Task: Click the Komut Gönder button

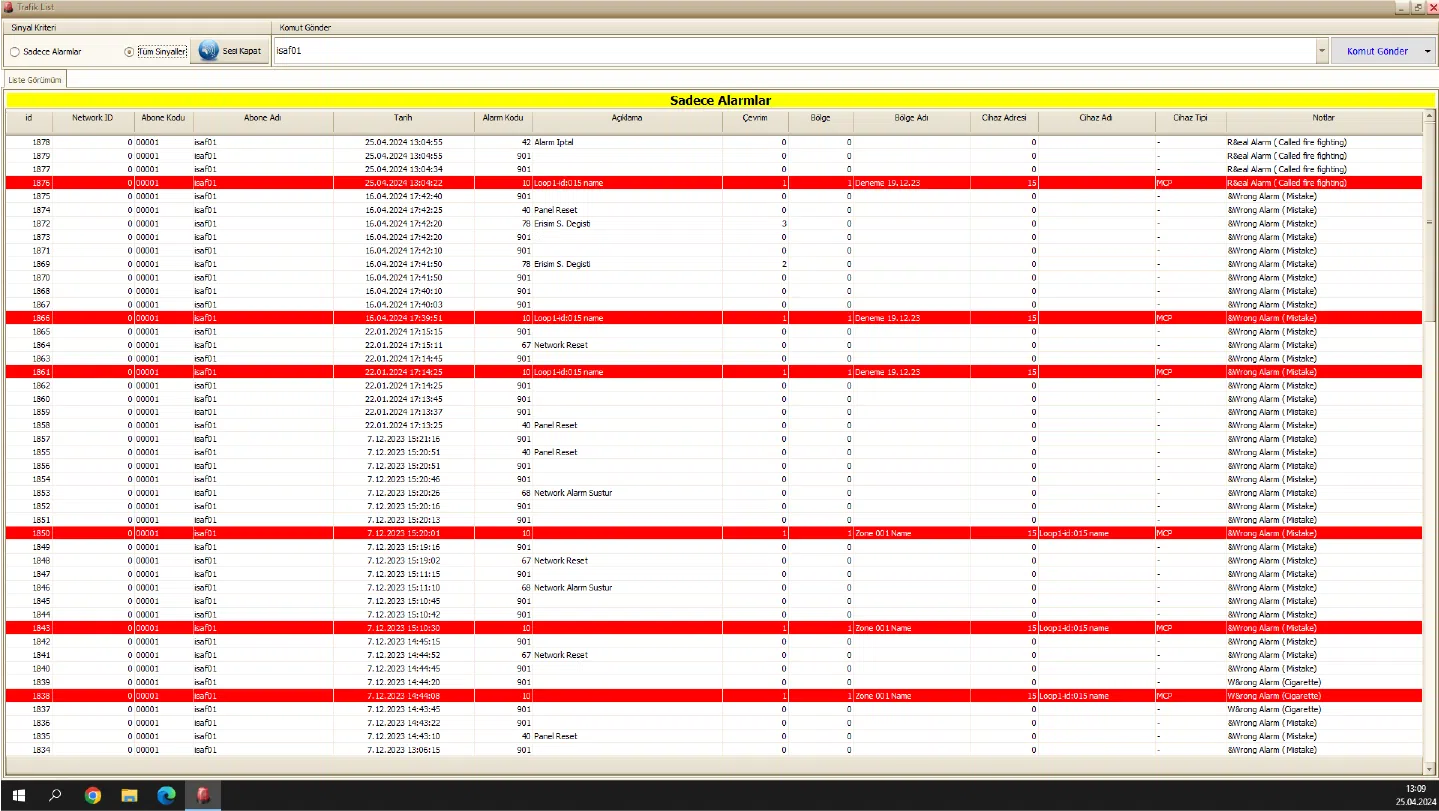Action: click(x=1376, y=51)
